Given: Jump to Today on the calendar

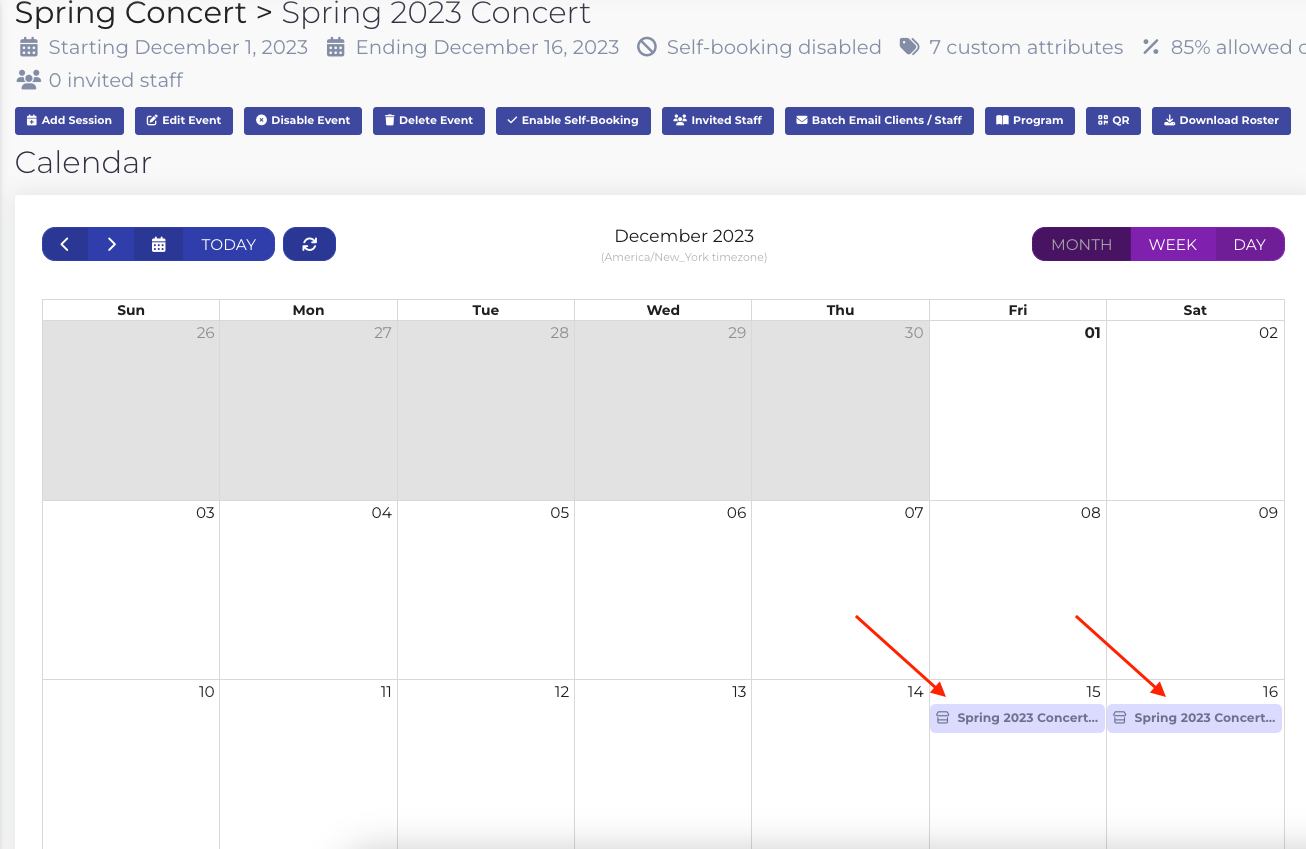Looking at the screenshot, I should click(228, 244).
